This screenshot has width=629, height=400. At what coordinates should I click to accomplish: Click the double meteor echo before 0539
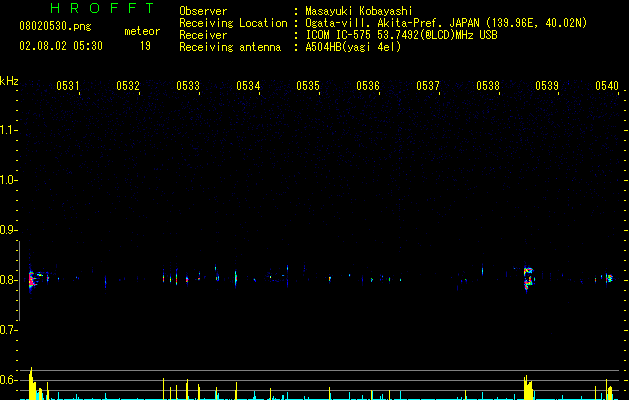point(529,278)
